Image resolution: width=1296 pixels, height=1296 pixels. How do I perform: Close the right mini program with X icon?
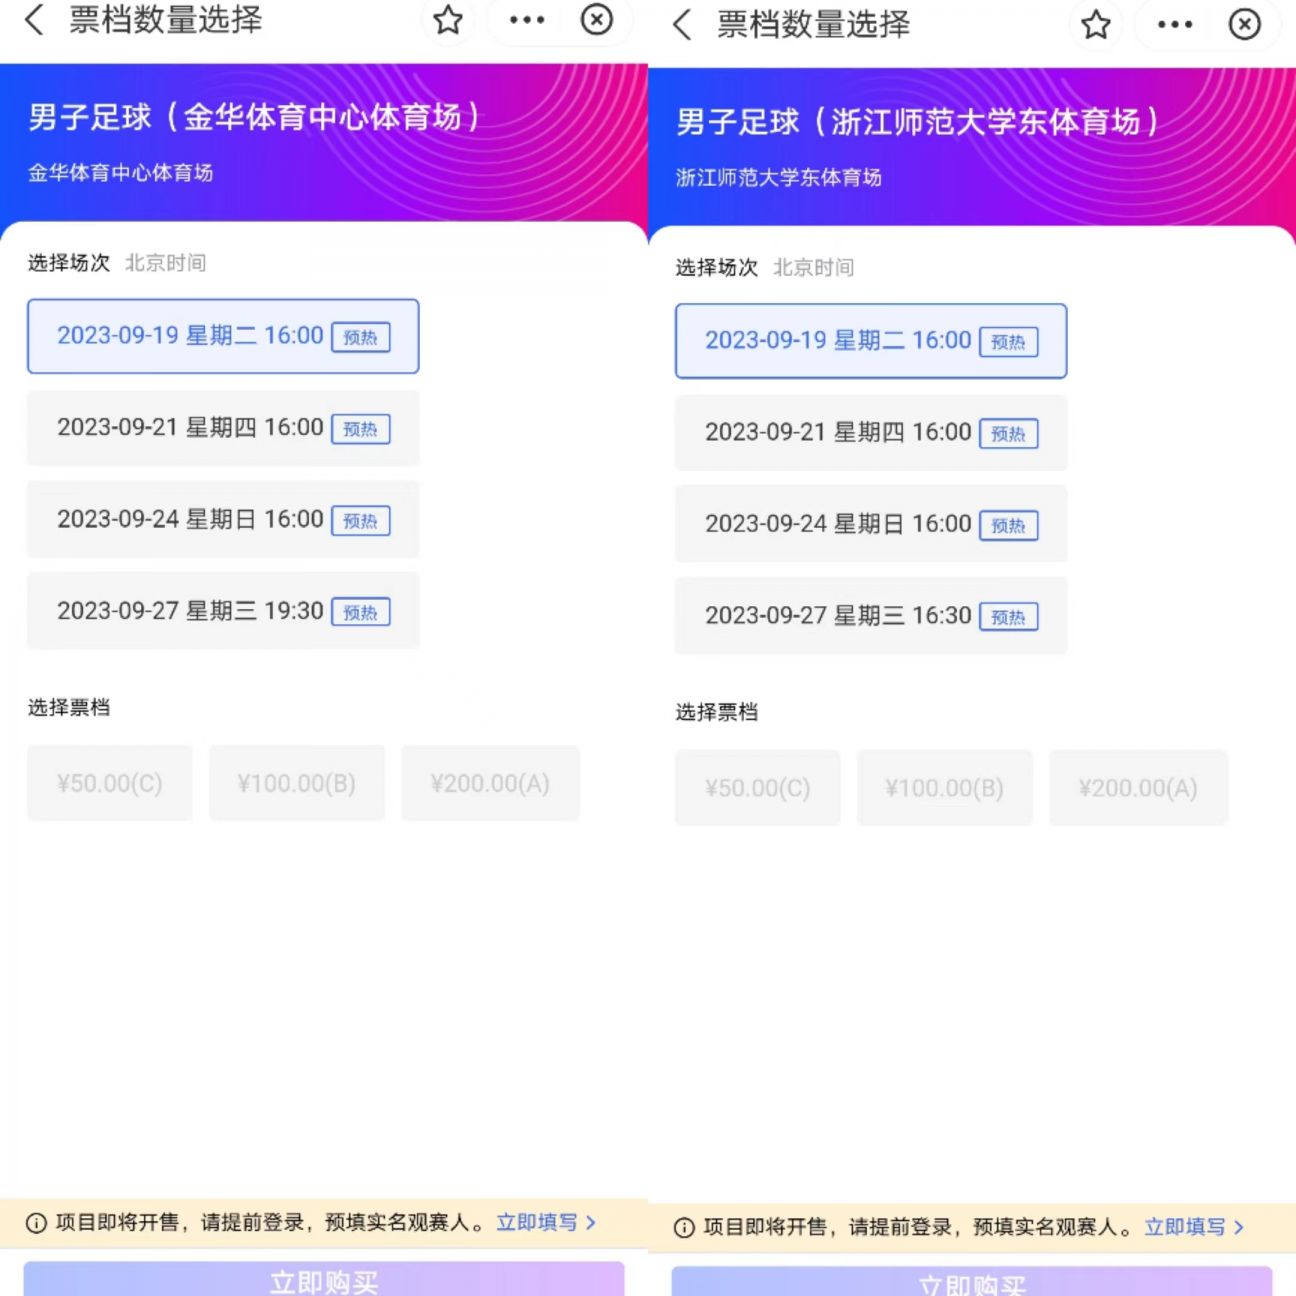(x=1245, y=24)
